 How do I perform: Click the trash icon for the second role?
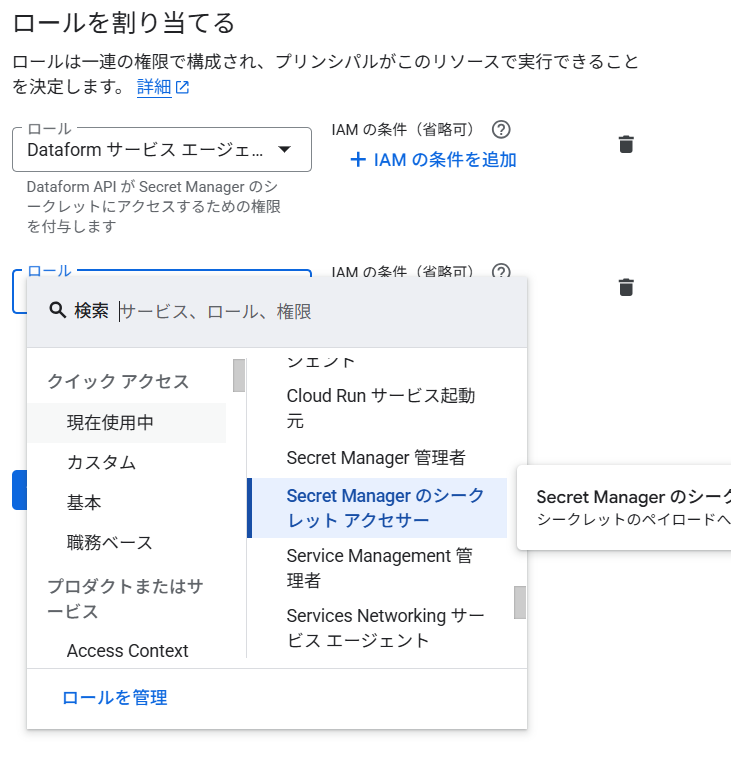pos(626,287)
